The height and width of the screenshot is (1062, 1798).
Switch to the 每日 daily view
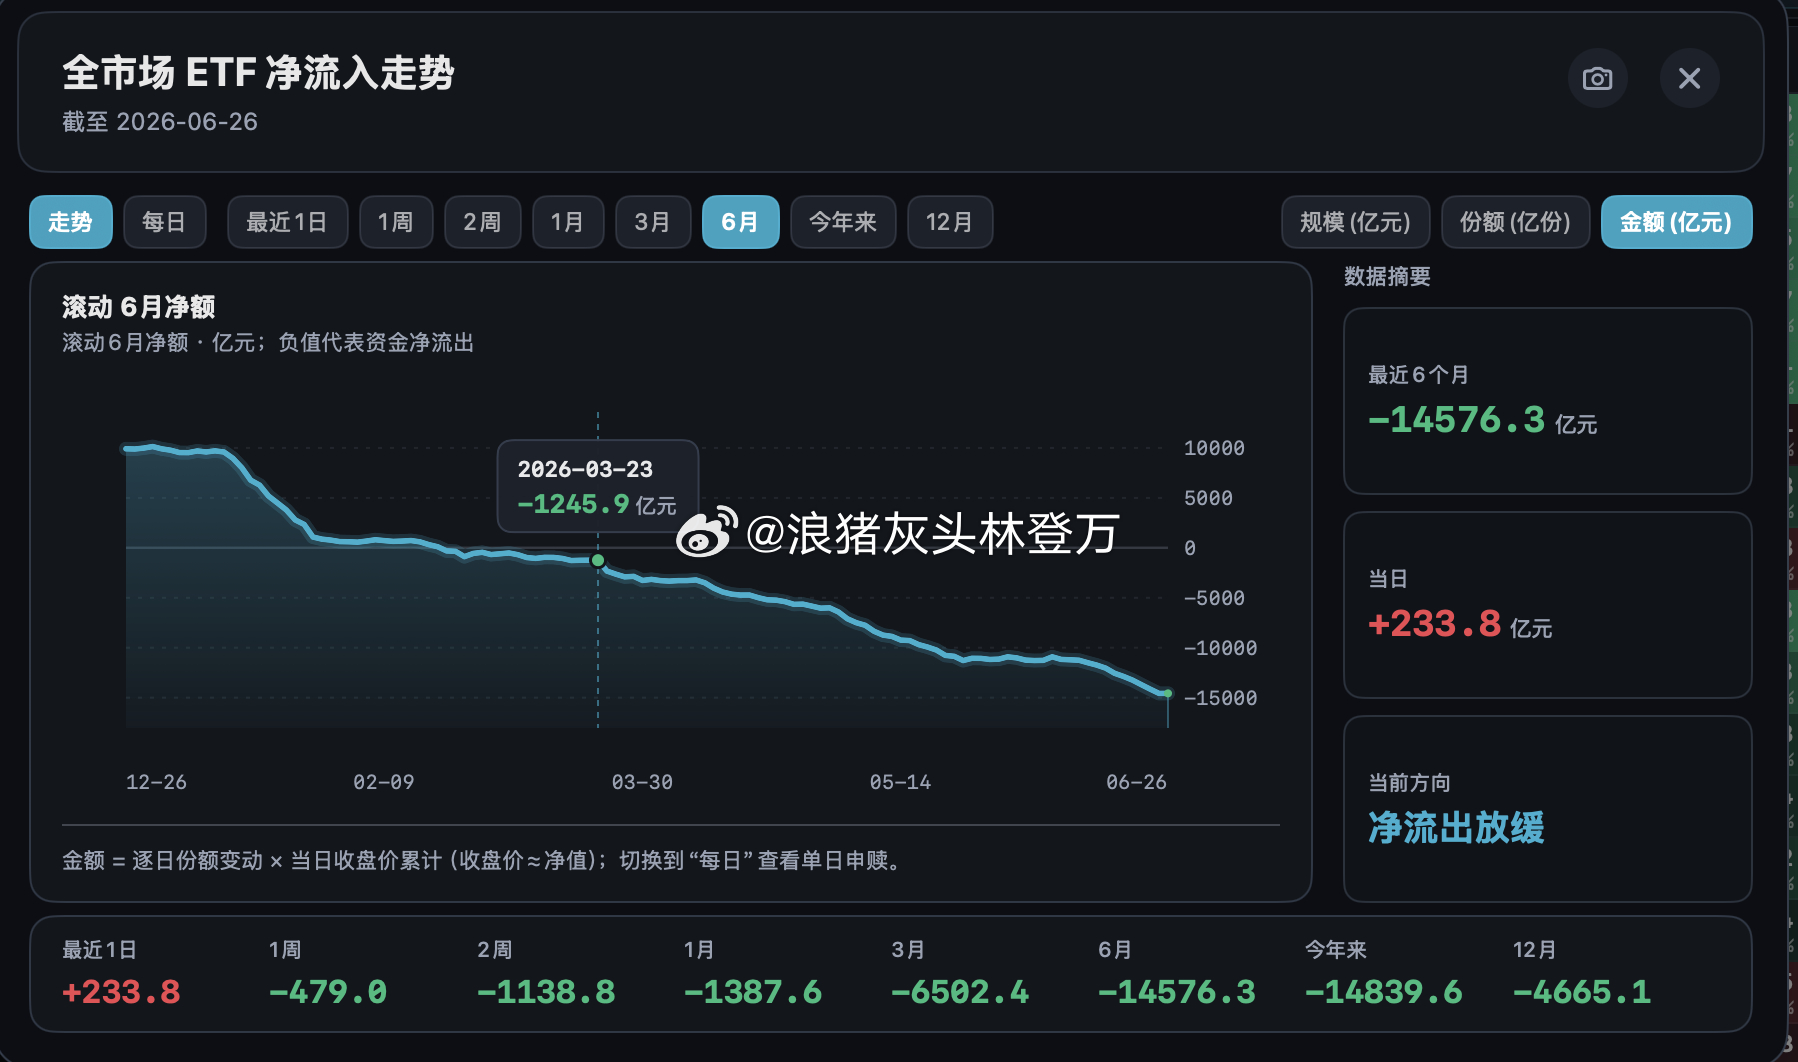[x=164, y=222]
